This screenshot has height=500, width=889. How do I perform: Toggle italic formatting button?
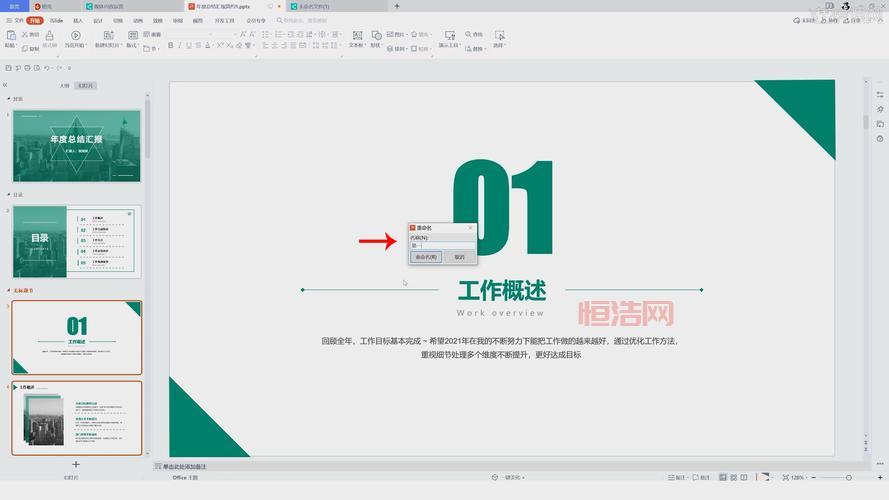(x=181, y=46)
